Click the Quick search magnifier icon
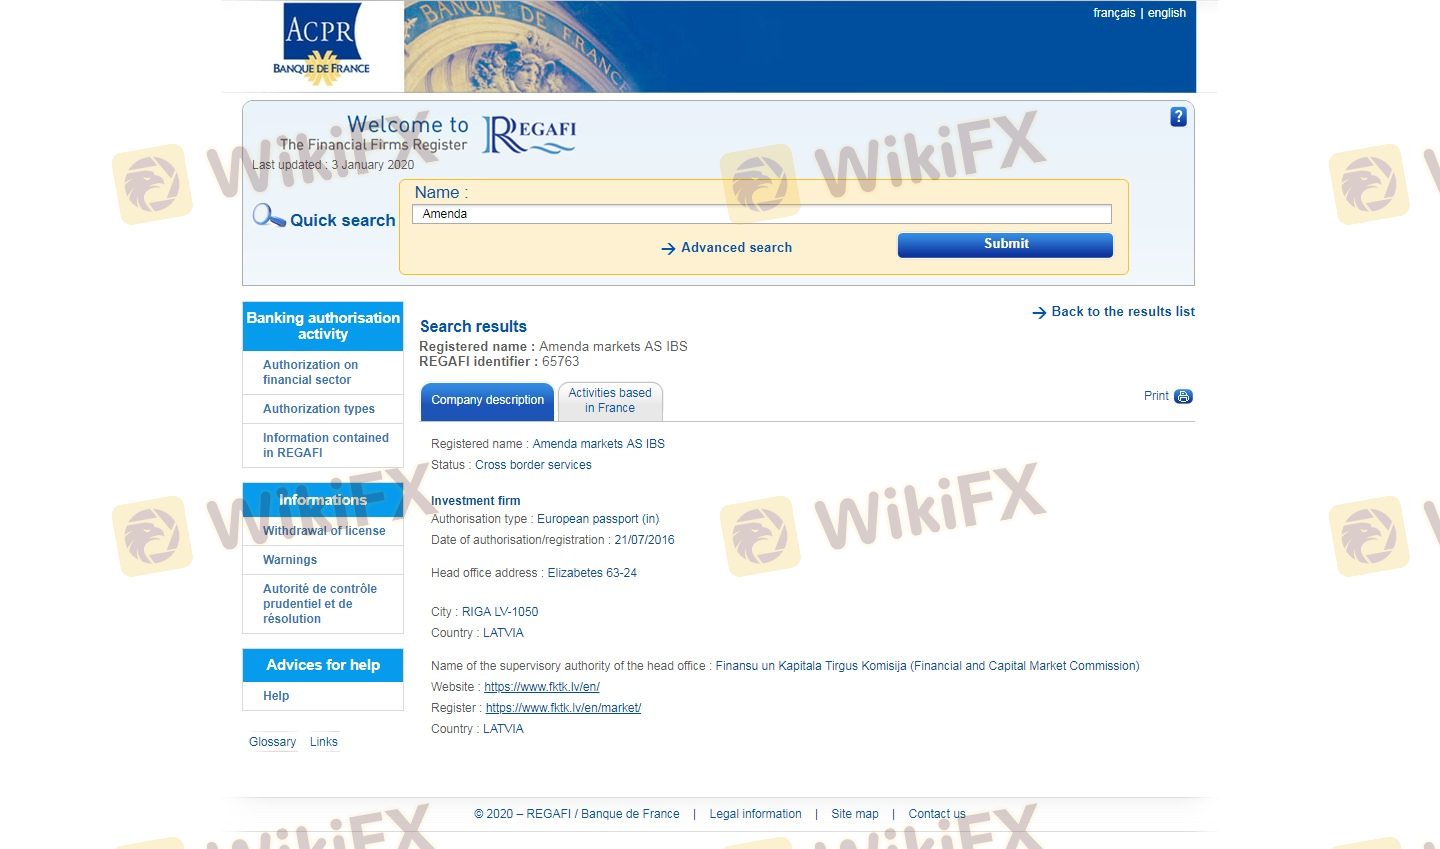This screenshot has height=849, width=1440. (268, 216)
